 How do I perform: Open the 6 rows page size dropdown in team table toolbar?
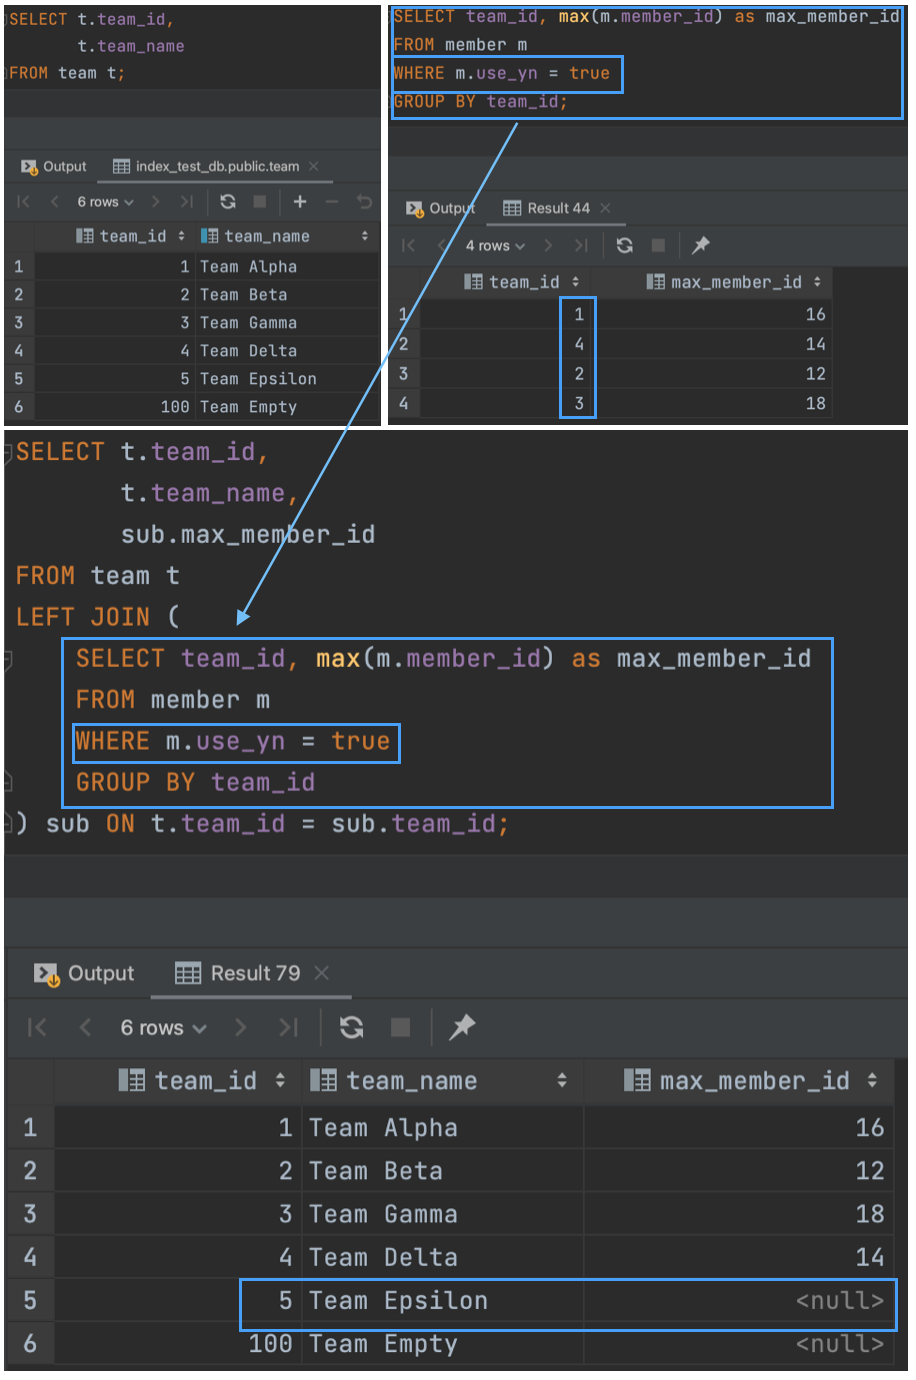pyautogui.click(x=105, y=202)
